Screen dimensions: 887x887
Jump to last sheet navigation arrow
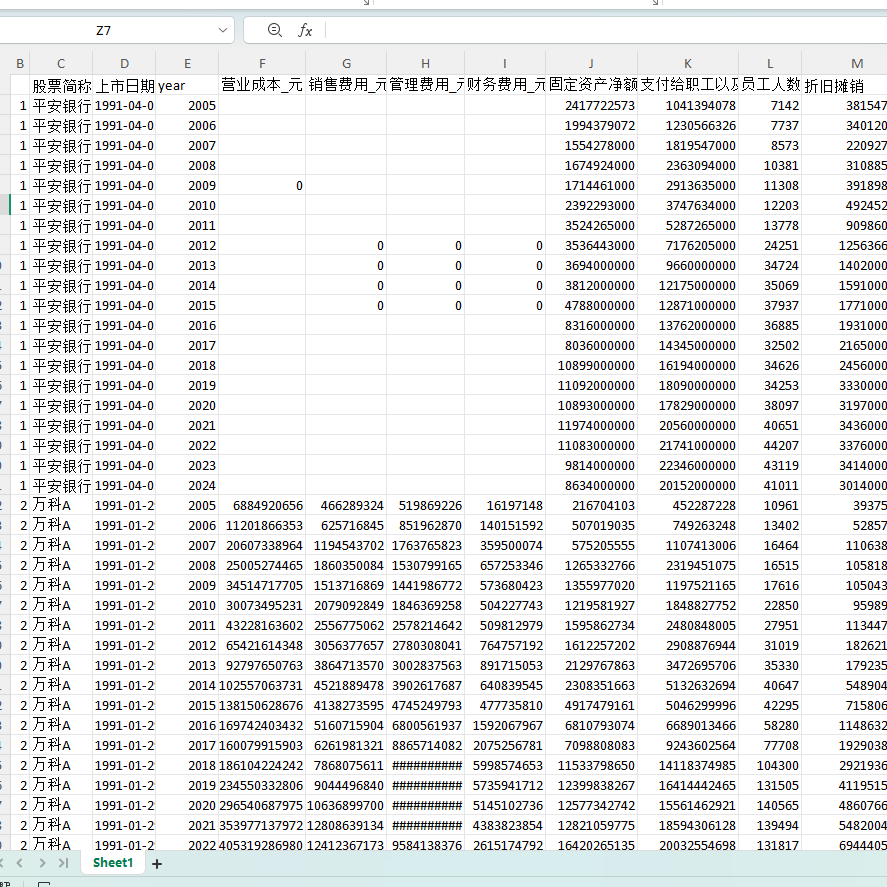63,862
